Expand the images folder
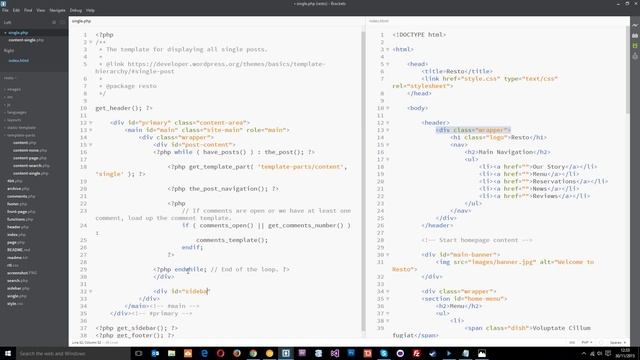 click(14, 89)
